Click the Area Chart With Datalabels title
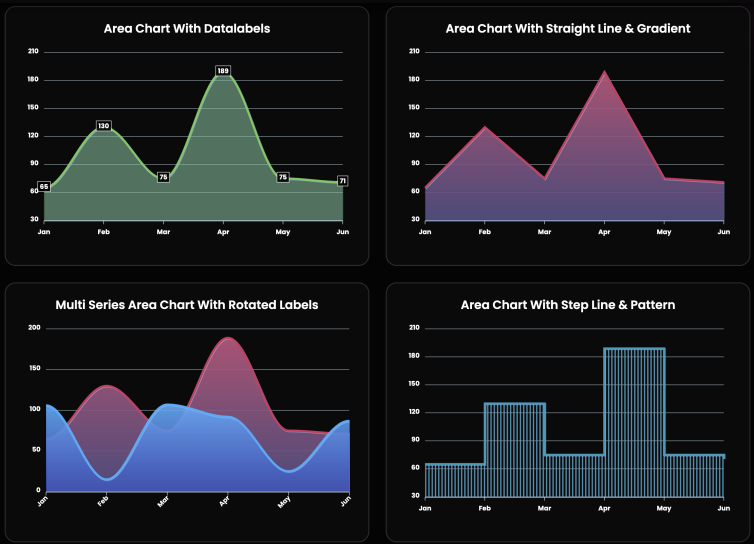The height and width of the screenshot is (544, 754). tap(187, 28)
